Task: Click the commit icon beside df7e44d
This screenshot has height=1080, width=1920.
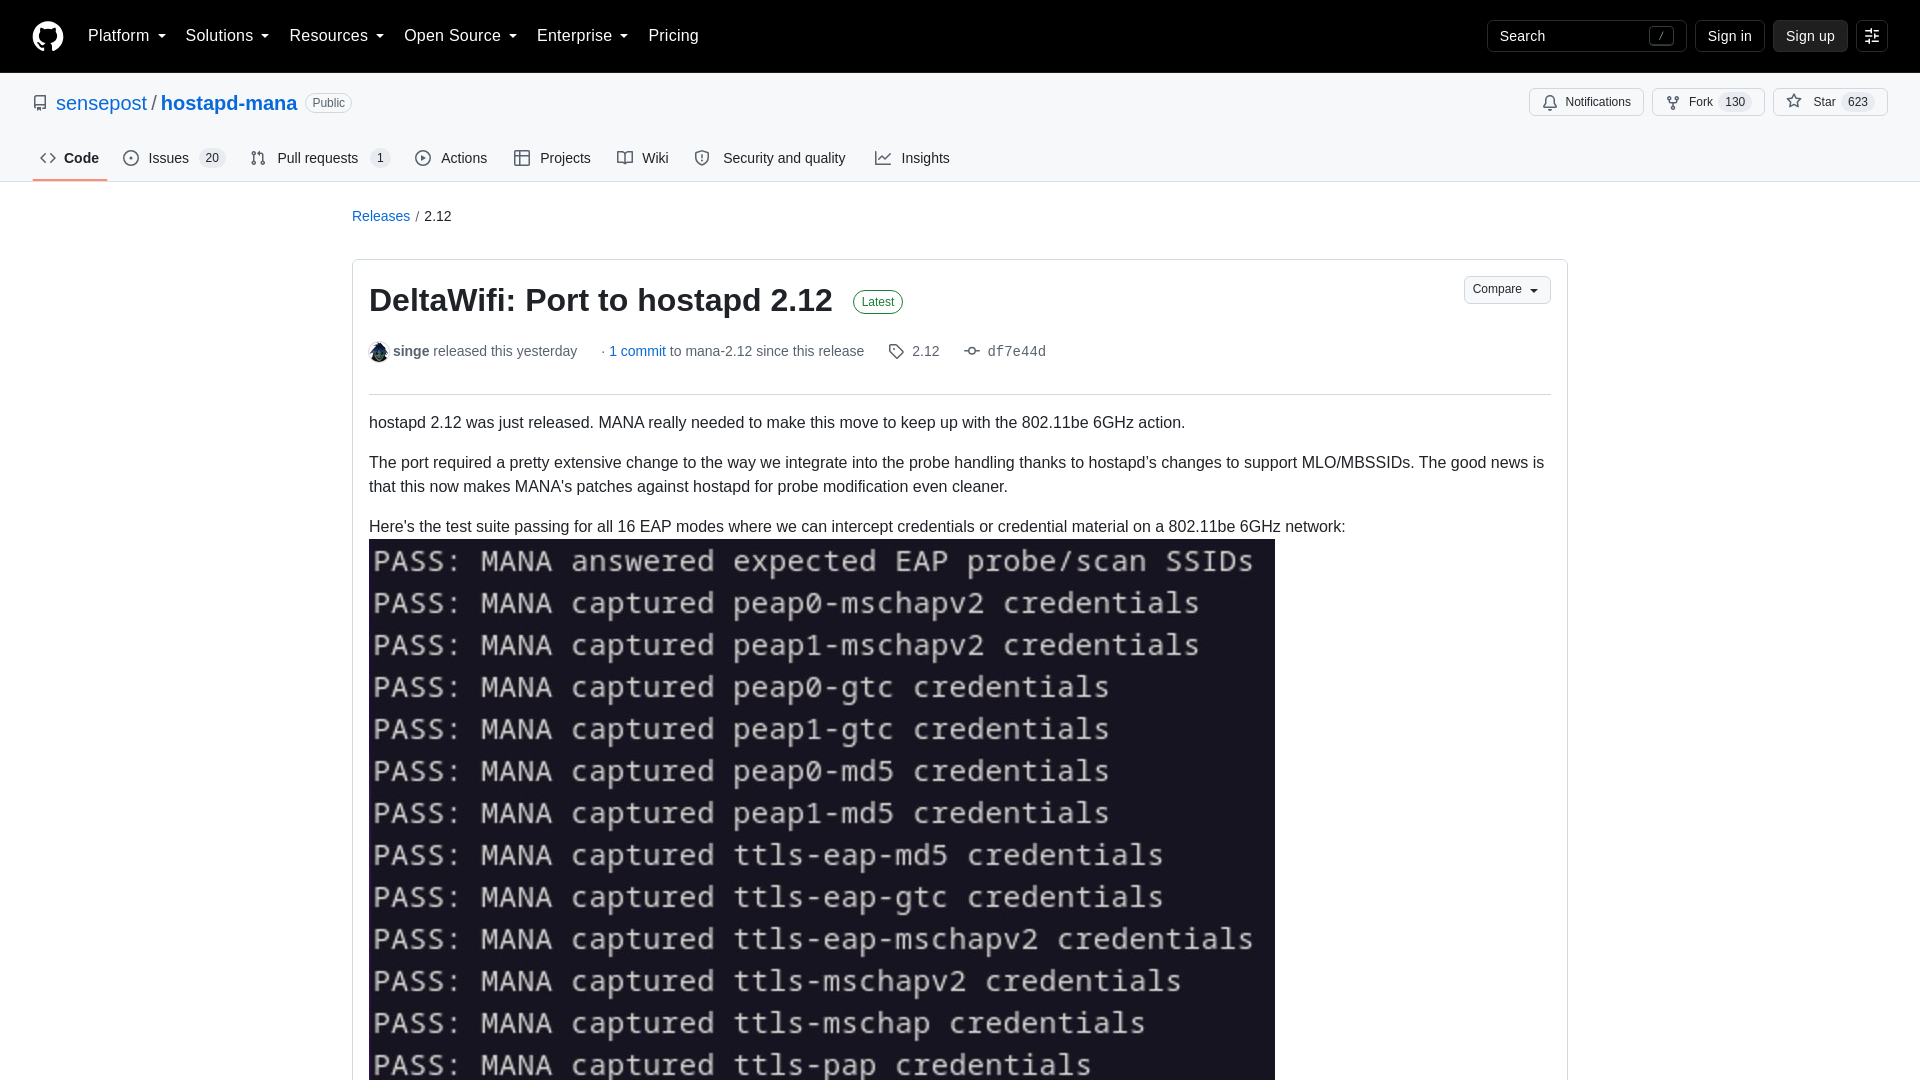Action: click(972, 351)
